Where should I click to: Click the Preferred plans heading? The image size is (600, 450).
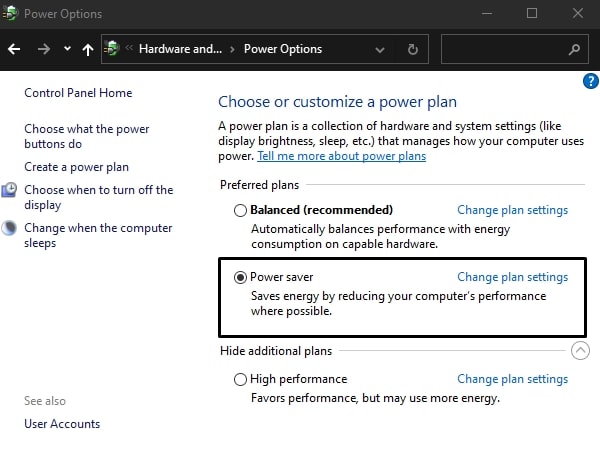click(259, 185)
